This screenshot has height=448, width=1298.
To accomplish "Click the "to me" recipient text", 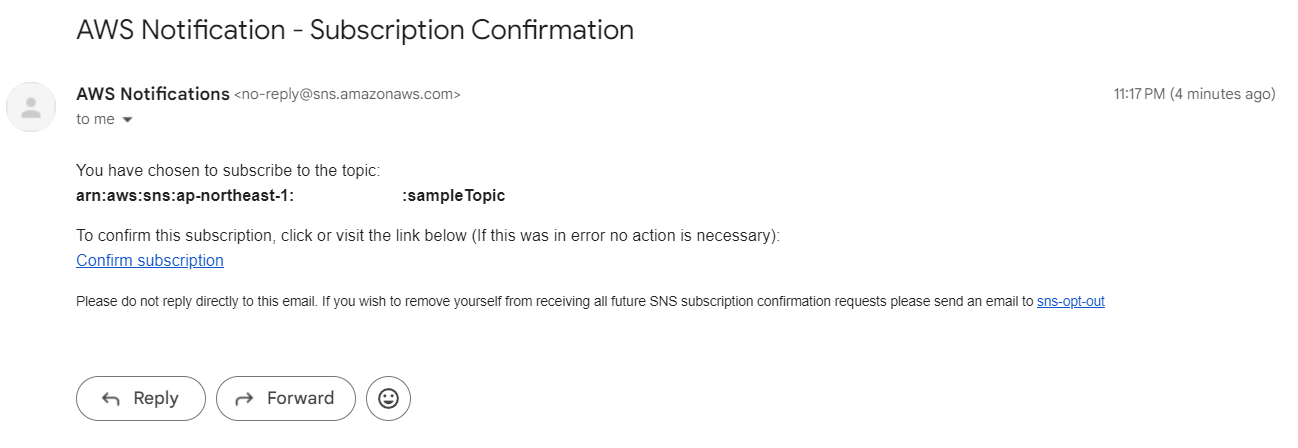I will coord(96,119).
